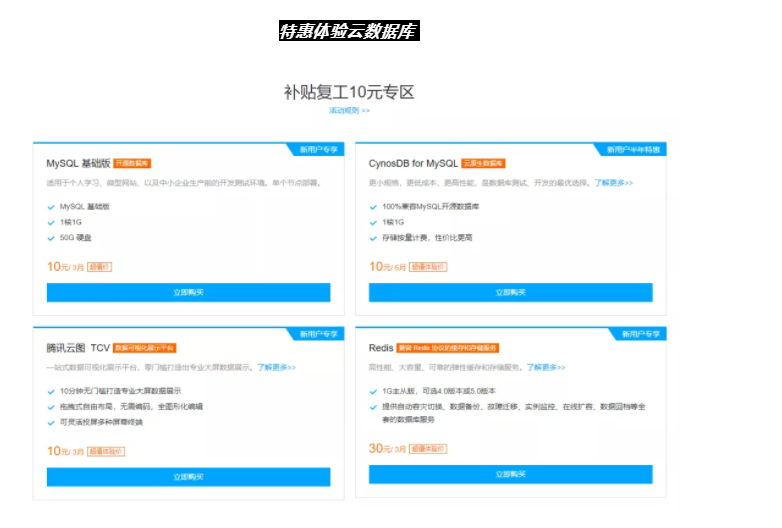The image size is (782, 528).
Task: Open 了解更多>> in CynosDB card
Action: (x=613, y=183)
